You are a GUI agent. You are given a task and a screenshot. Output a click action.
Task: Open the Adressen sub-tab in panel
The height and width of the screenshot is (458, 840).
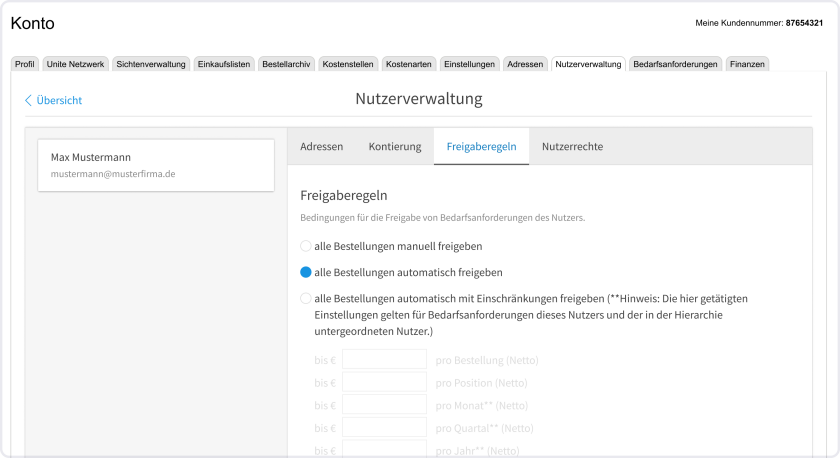pos(321,146)
